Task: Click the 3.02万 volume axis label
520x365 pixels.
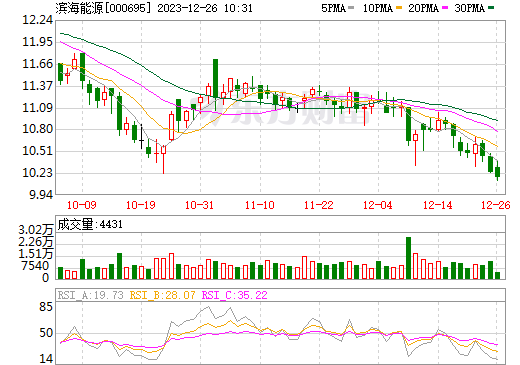Action: [36, 230]
